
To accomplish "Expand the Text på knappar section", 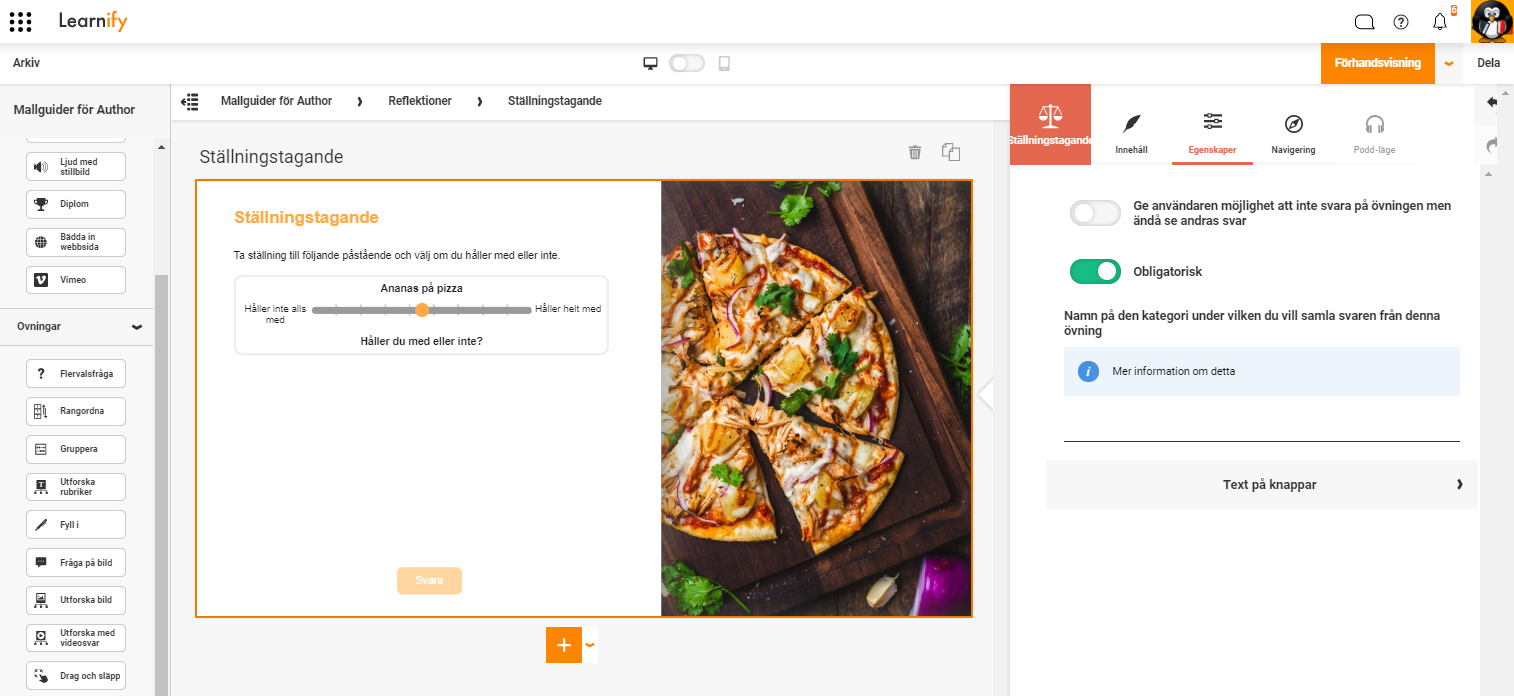I will (1262, 484).
